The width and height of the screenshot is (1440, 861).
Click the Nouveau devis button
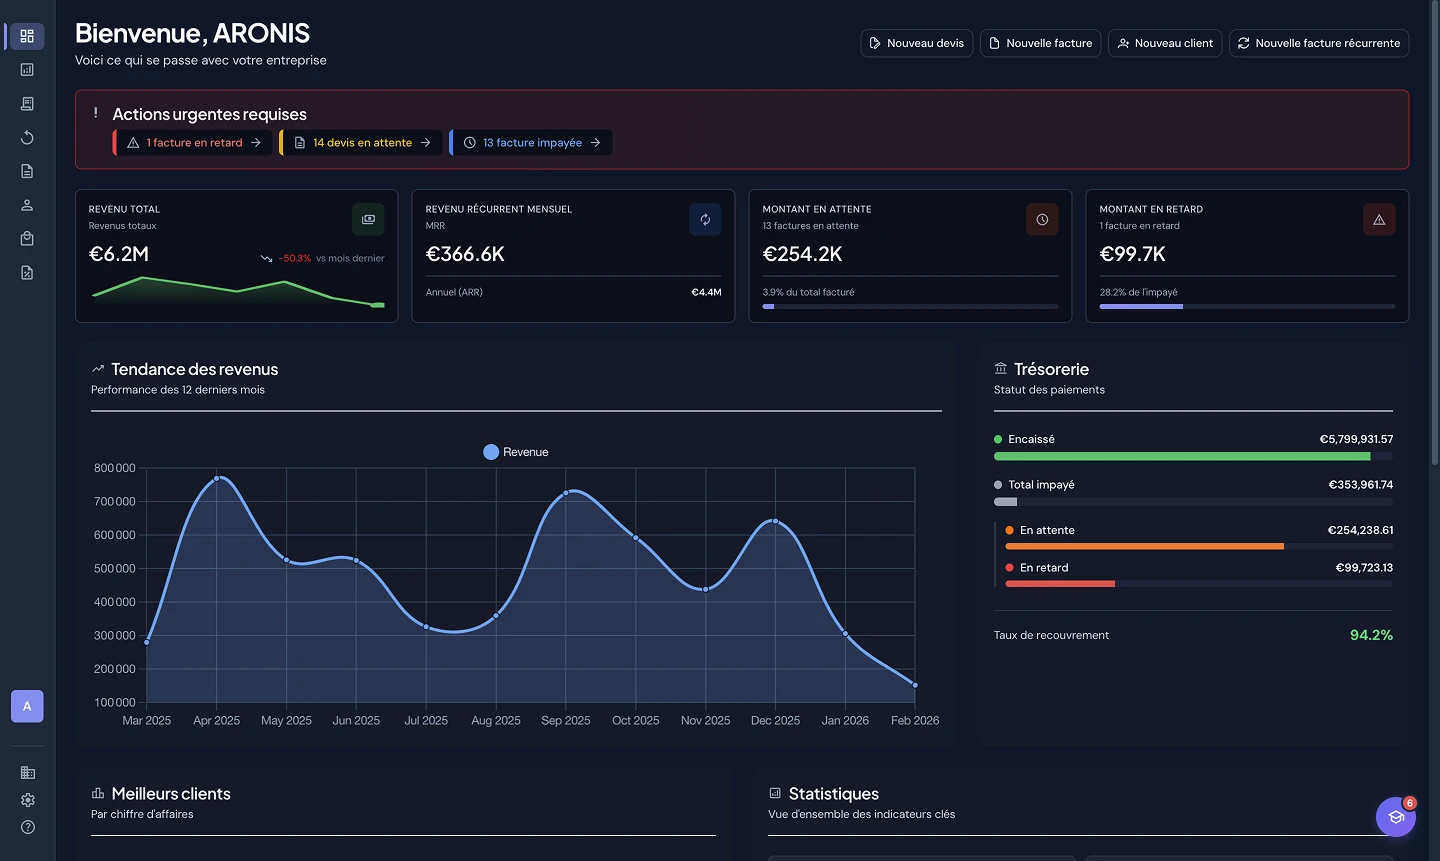pos(916,43)
